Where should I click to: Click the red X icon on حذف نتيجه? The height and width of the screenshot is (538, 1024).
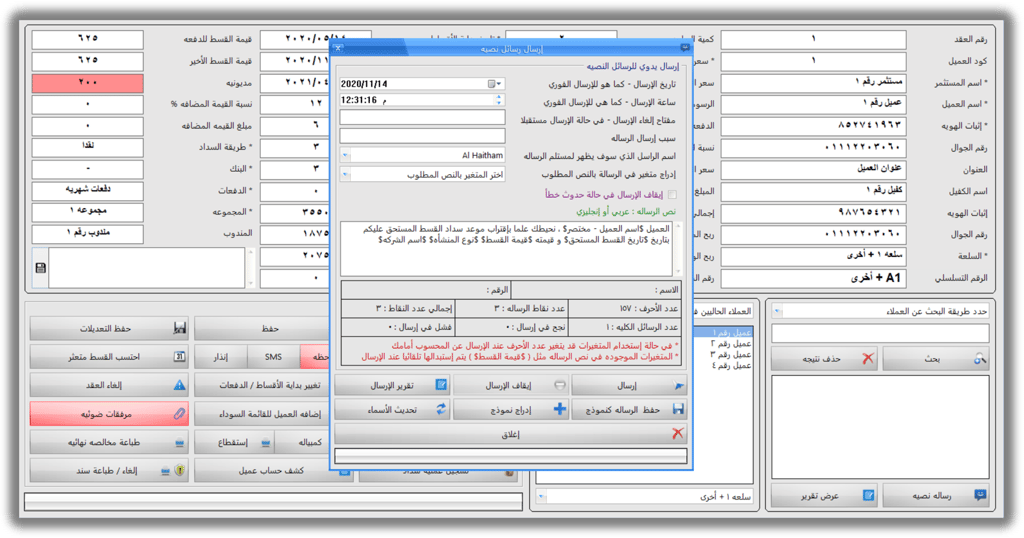(867, 358)
